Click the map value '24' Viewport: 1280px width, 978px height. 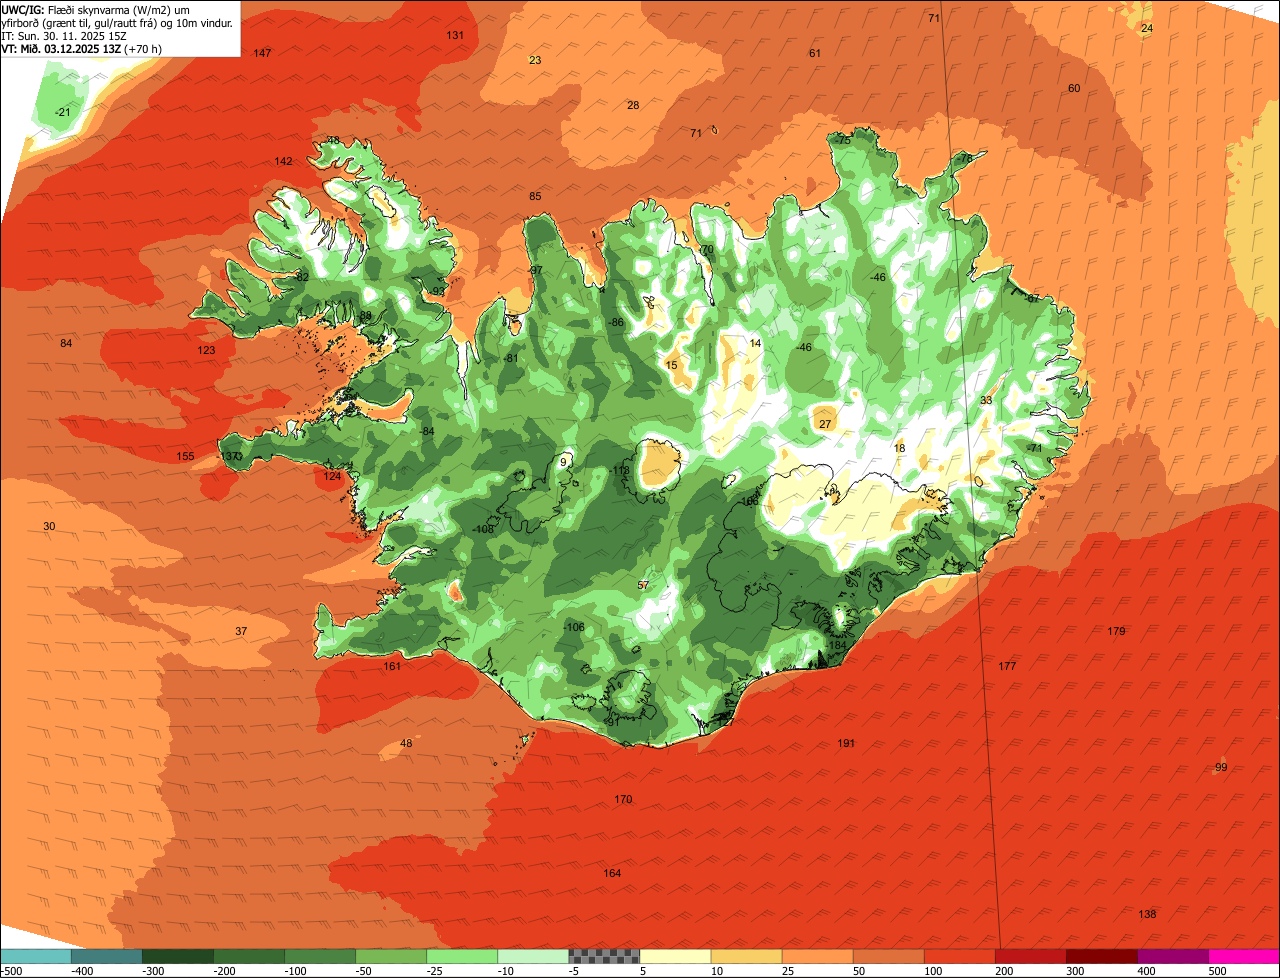coord(1147,28)
